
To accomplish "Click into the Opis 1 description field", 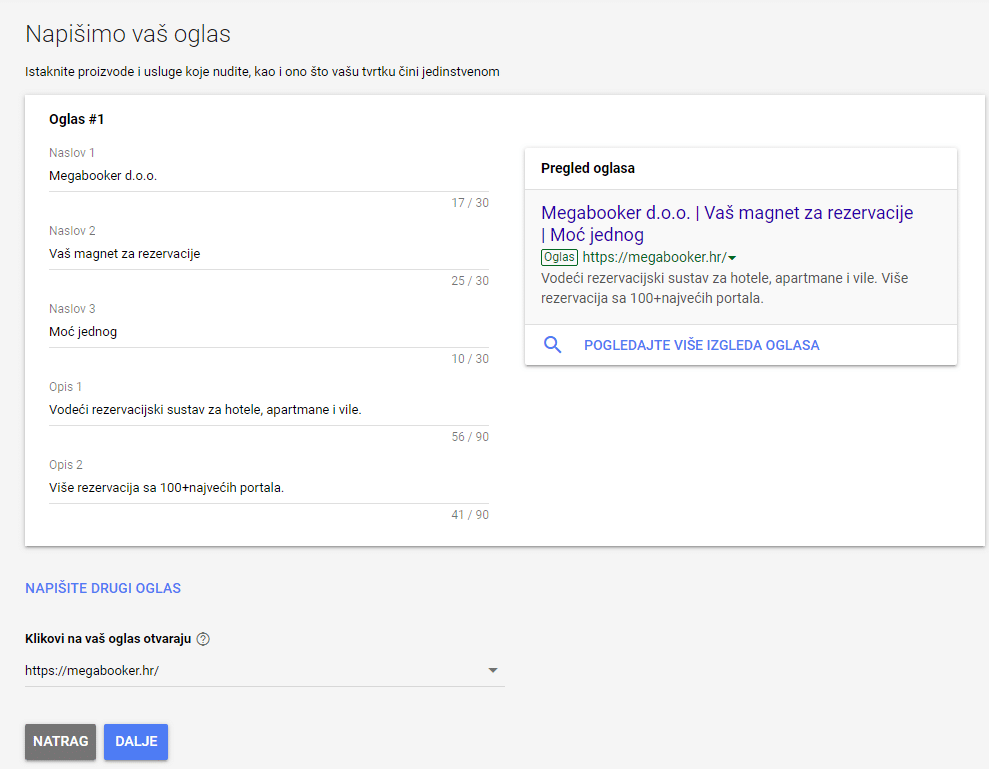I will tap(268, 410).
